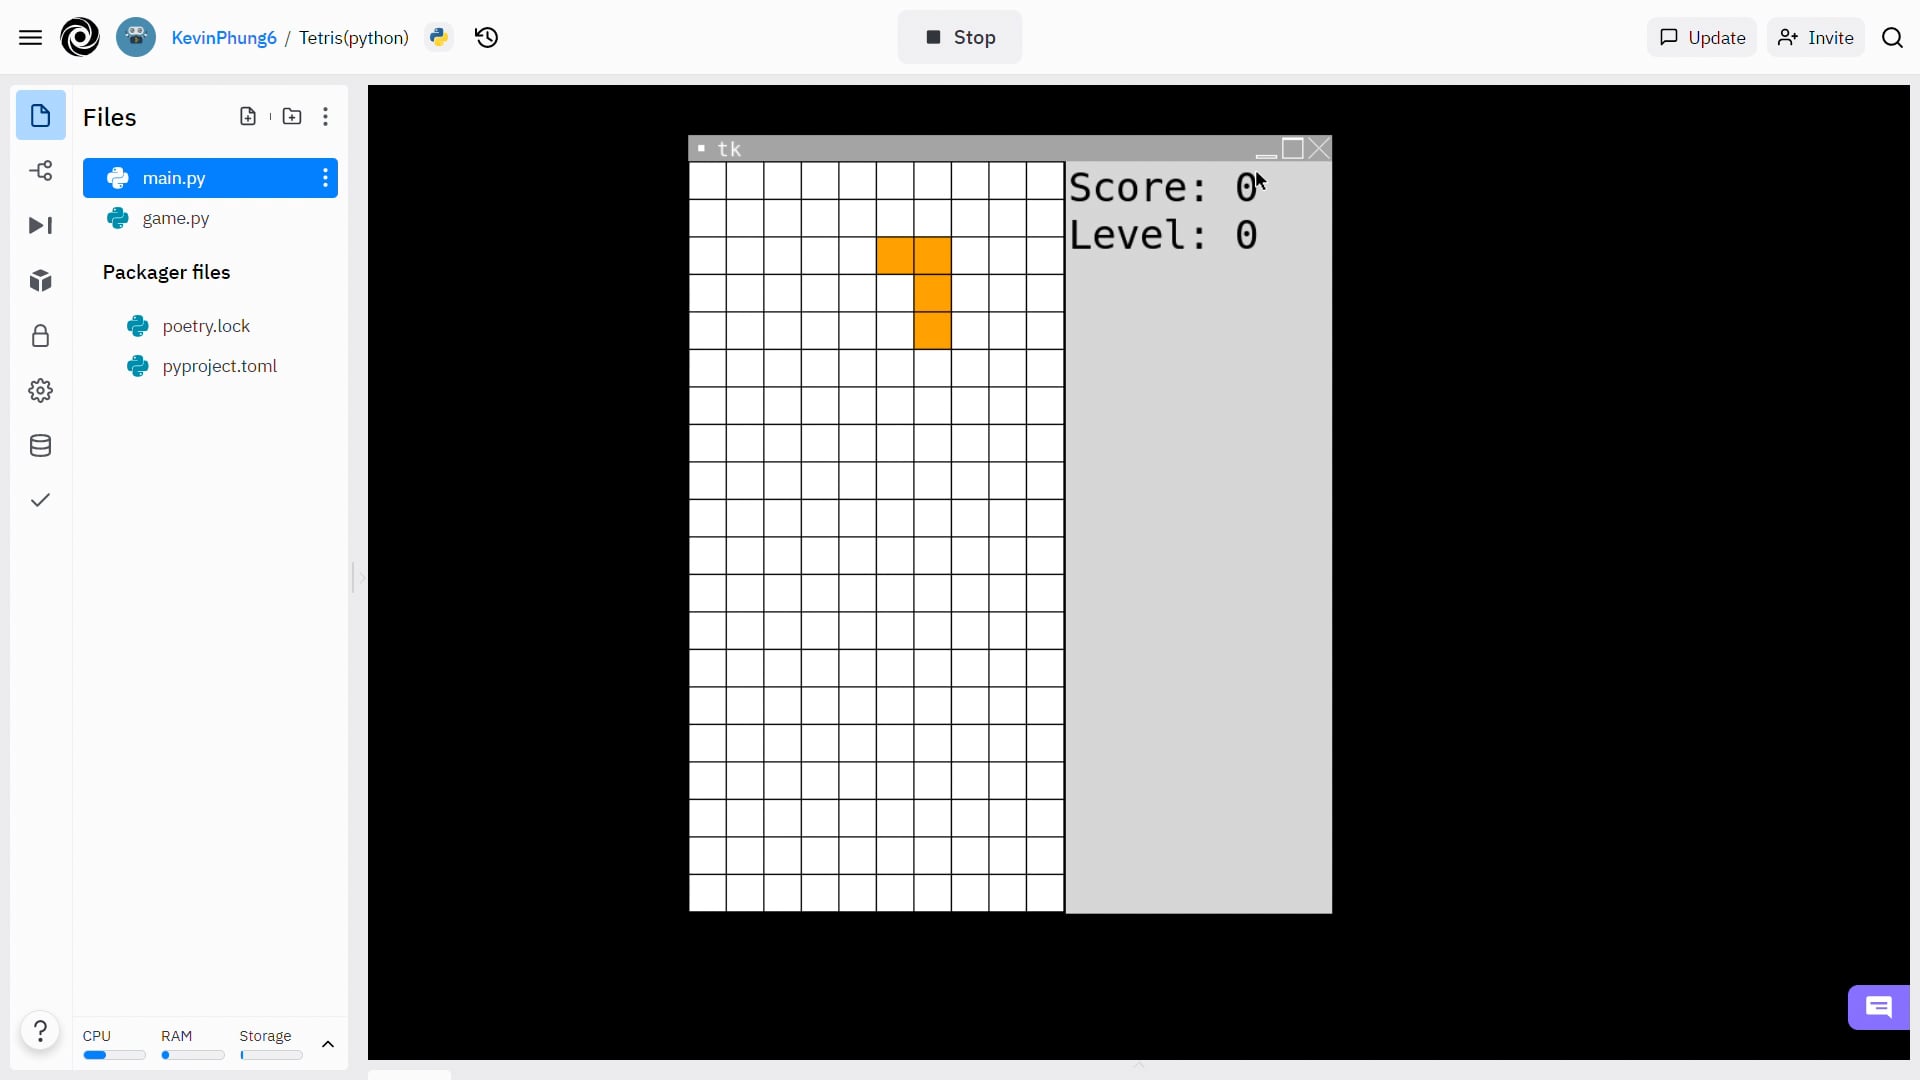
Task: Click the Extensions cube icon
Action: 40,281
